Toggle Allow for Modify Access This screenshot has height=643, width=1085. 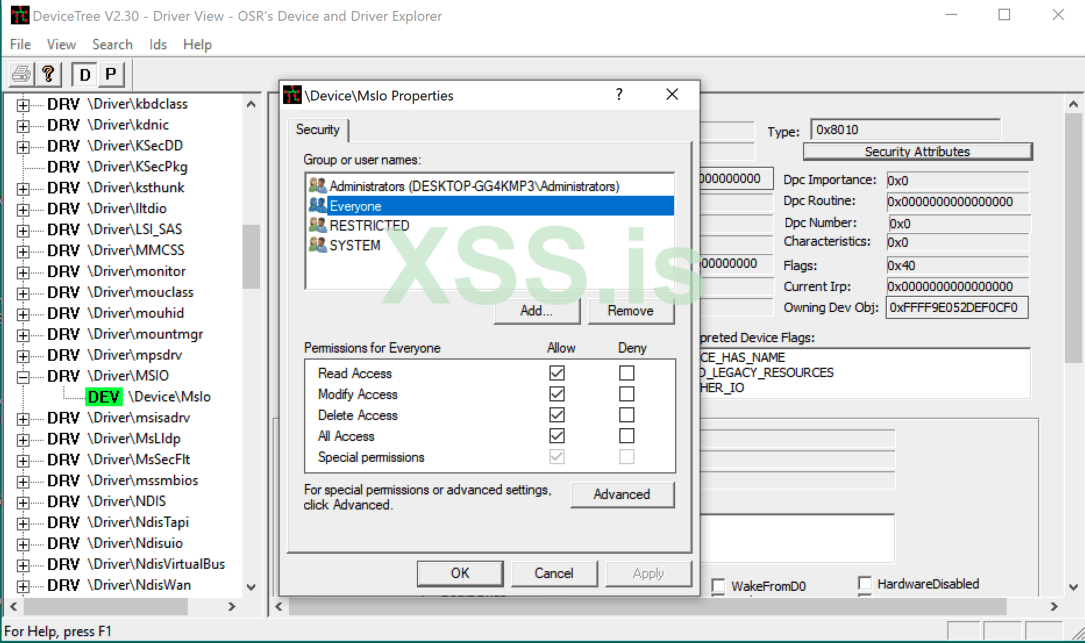[x=556, y=394]
